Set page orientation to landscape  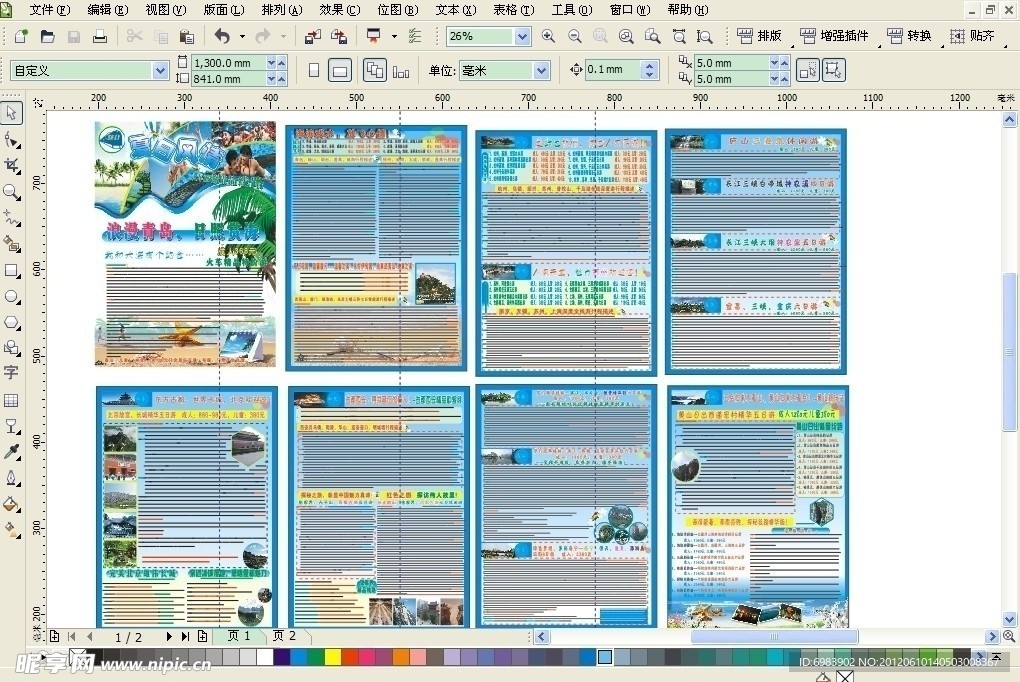point(340,71)
